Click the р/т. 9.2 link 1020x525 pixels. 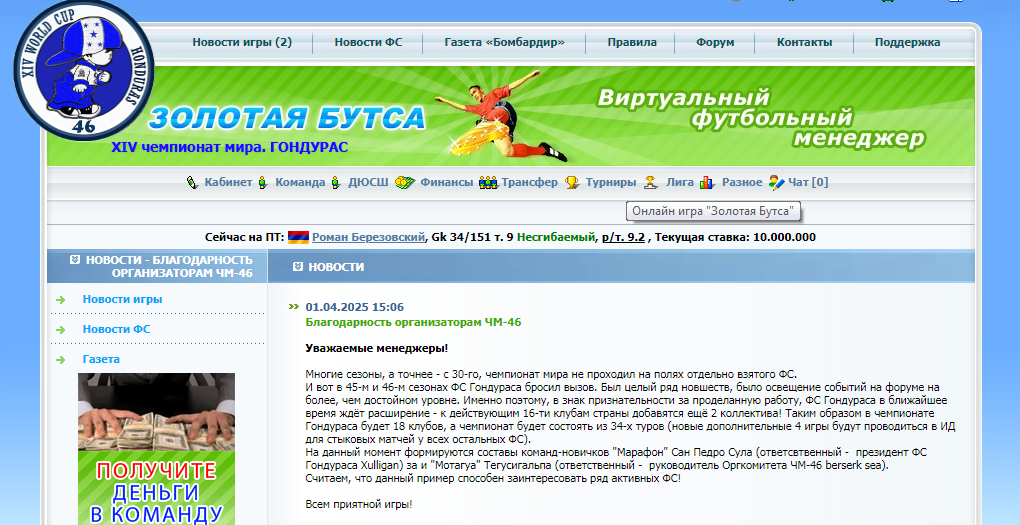(x=623, y=237)
